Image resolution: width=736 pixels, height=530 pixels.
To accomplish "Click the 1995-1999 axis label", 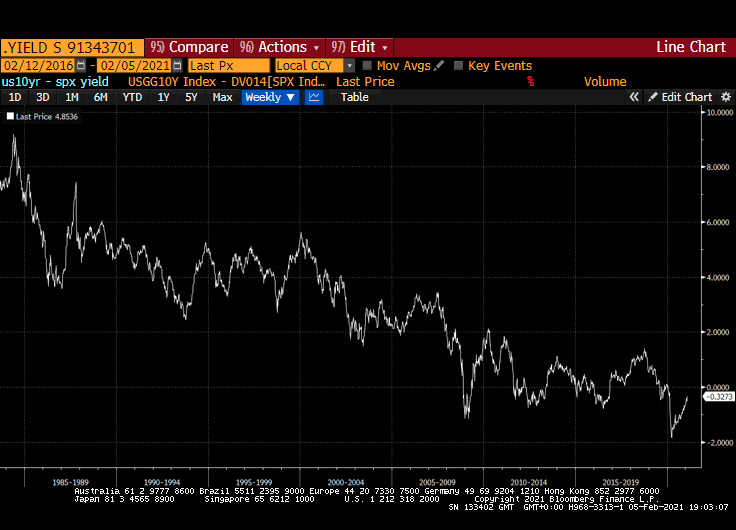I will click(x=254, y=482).
